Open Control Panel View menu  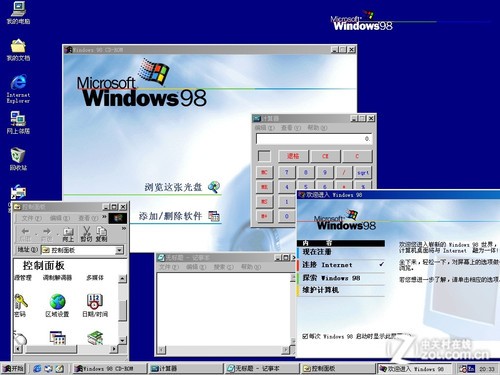click(x=88, y=218)
